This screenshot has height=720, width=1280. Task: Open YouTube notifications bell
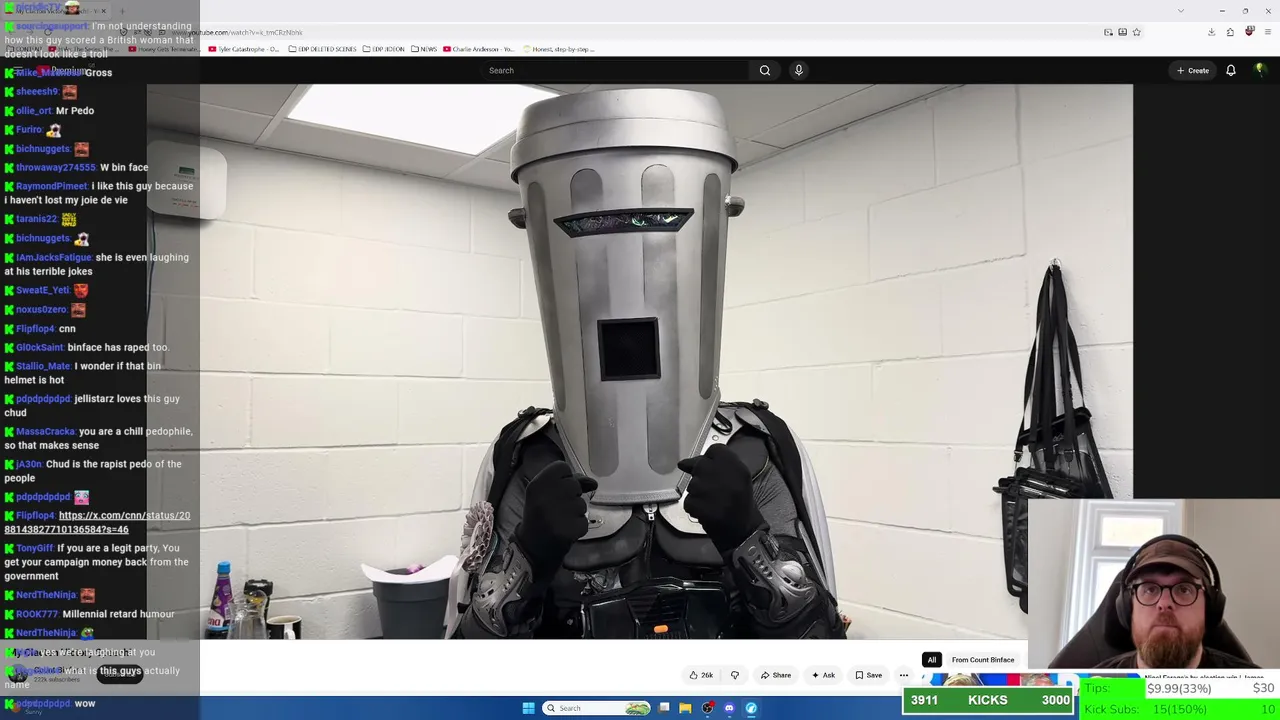pos(1231,70)
